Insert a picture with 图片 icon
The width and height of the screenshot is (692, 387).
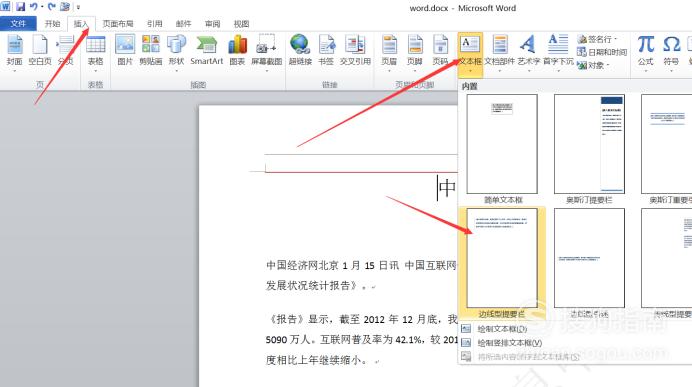125,50
